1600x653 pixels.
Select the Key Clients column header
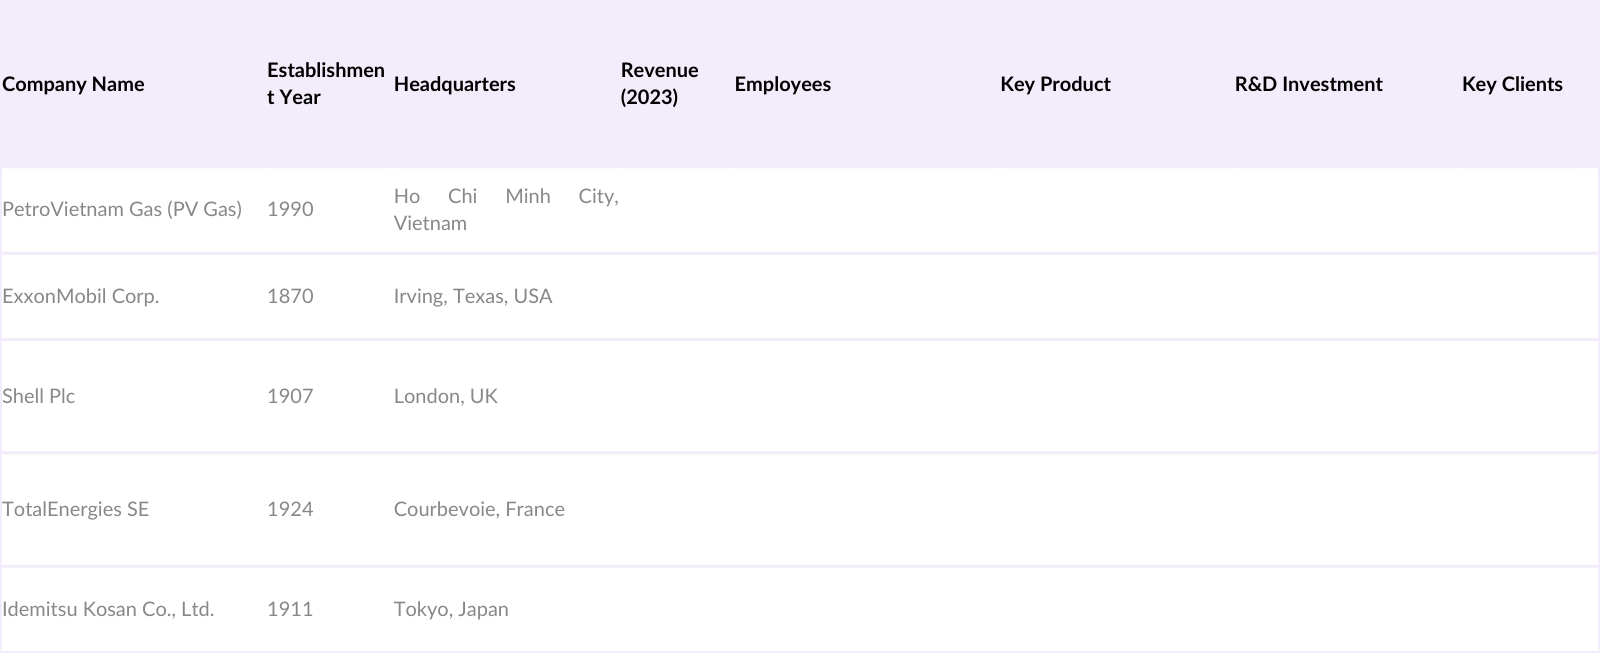(x=1512, y=84)
